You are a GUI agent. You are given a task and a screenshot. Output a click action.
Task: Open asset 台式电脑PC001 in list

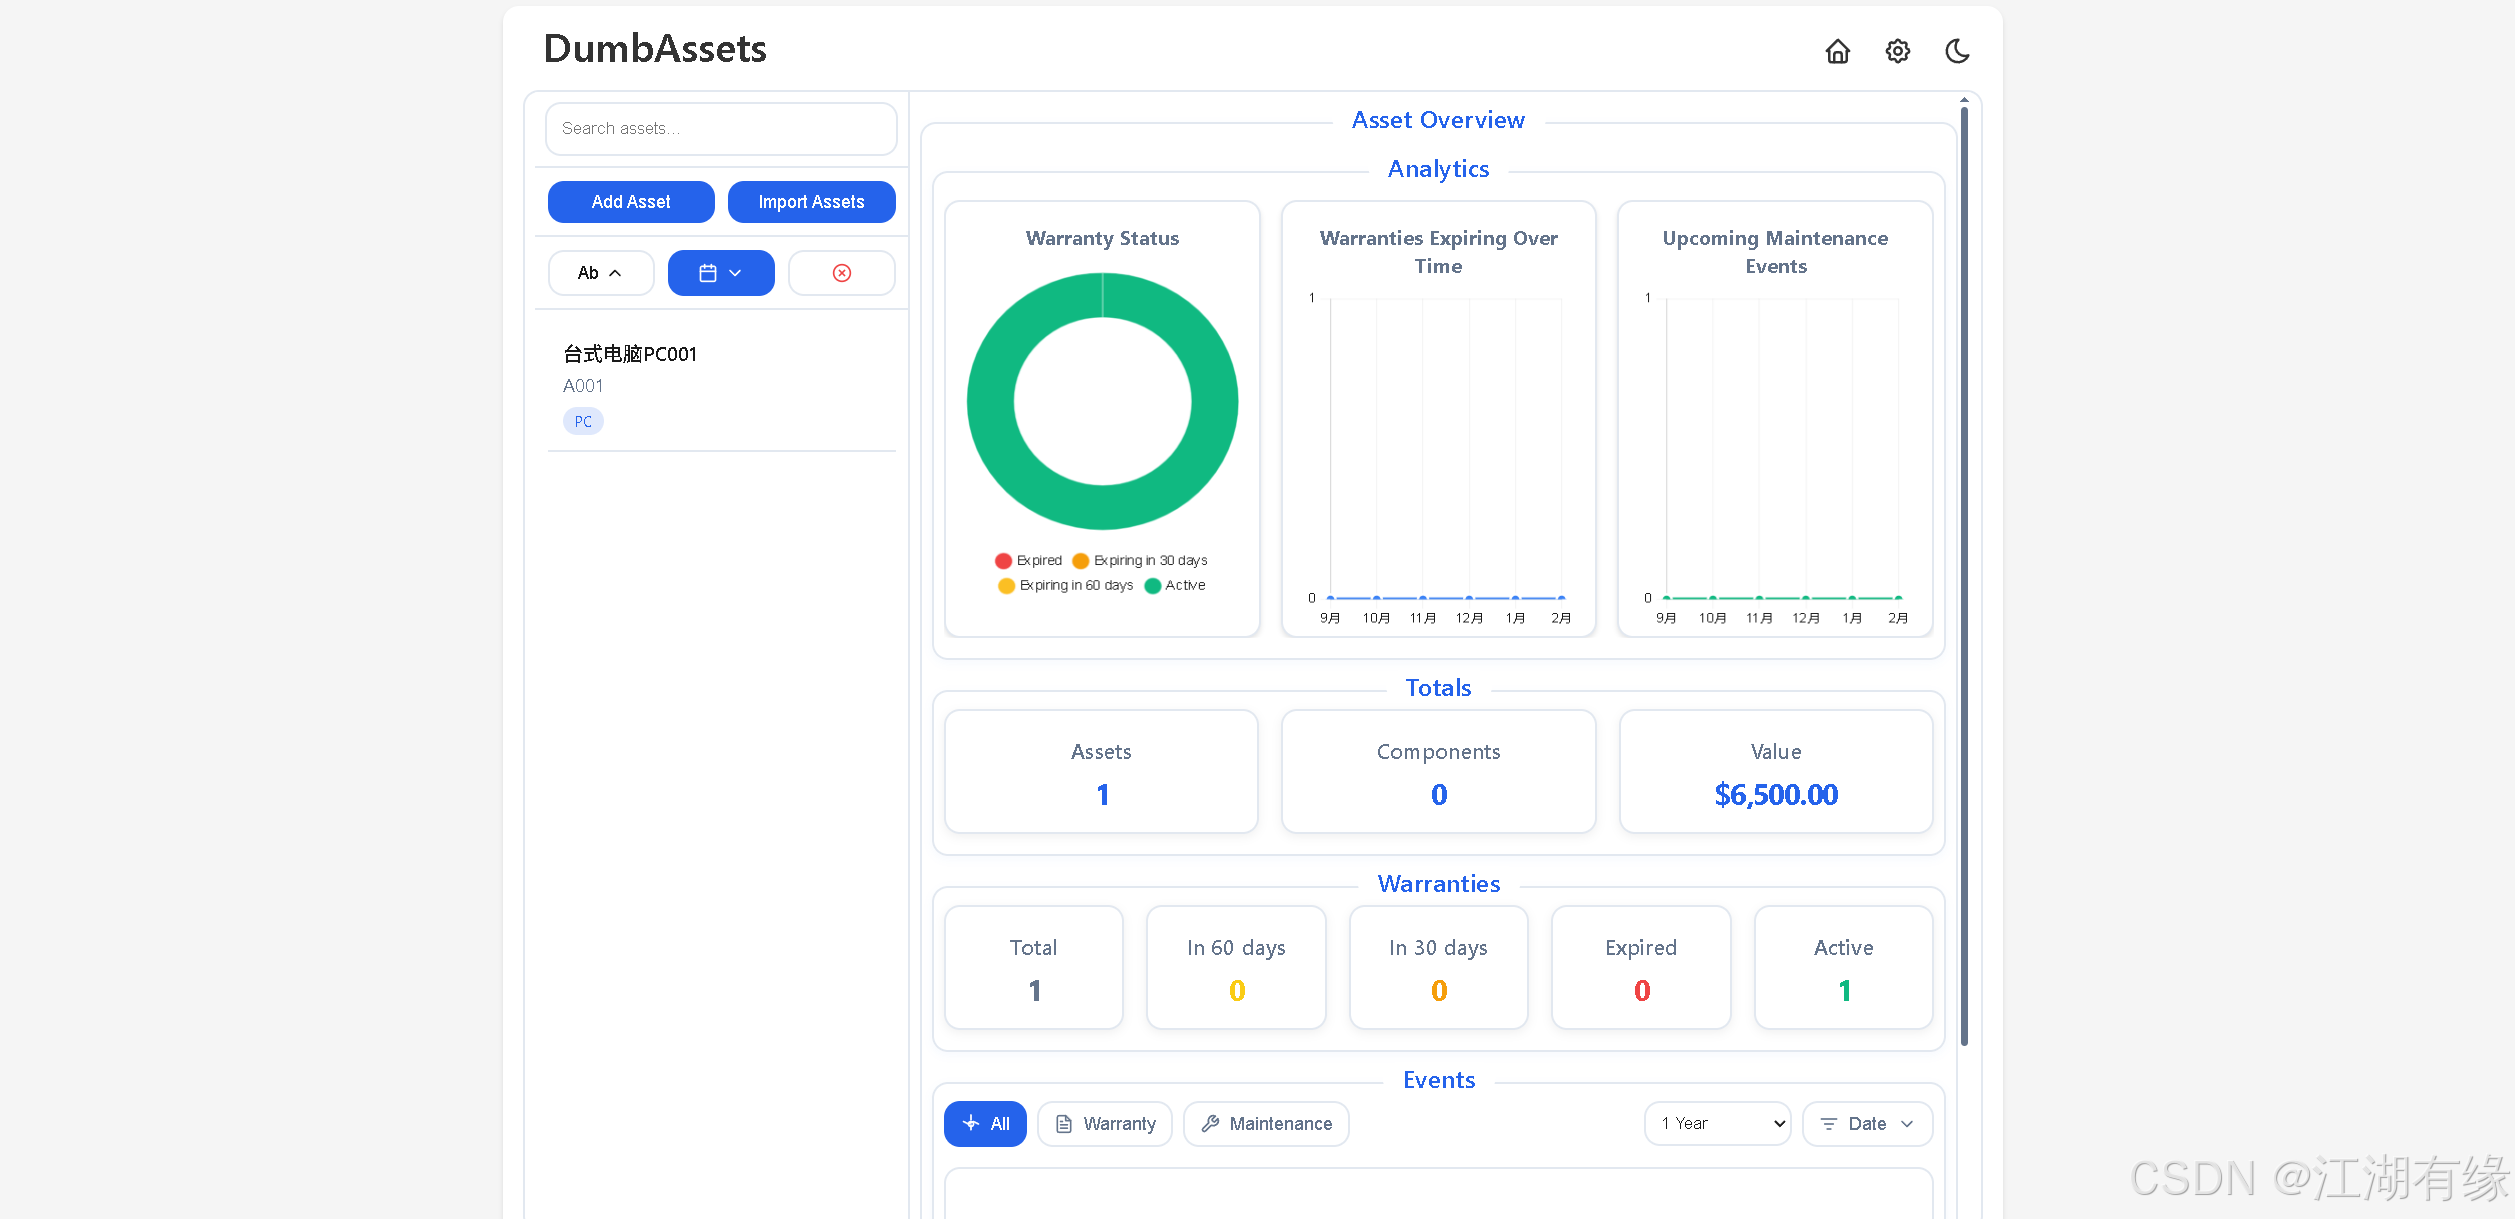pyautogui.click(x=630, y=354)
